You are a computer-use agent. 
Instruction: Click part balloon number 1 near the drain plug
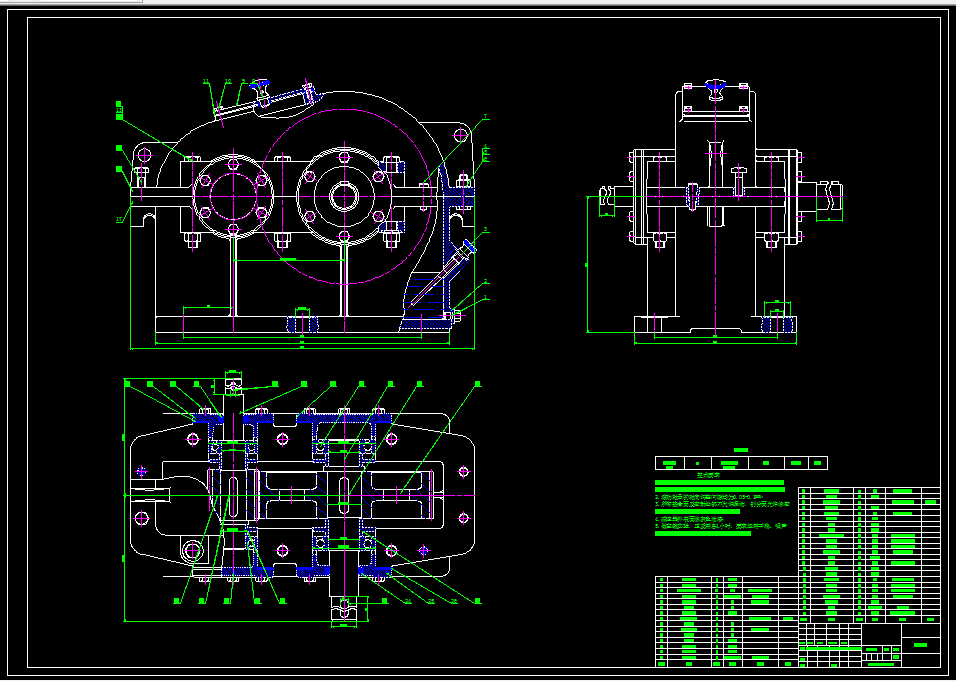click(486, 298)
